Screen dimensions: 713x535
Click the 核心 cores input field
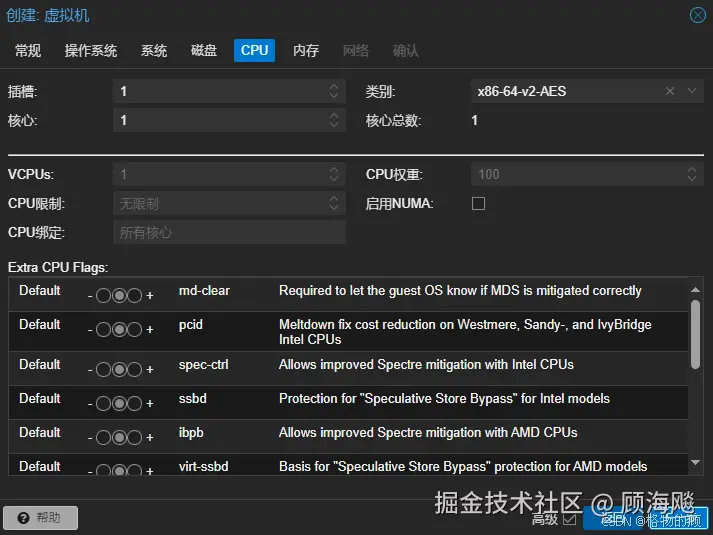pos(229,120)
